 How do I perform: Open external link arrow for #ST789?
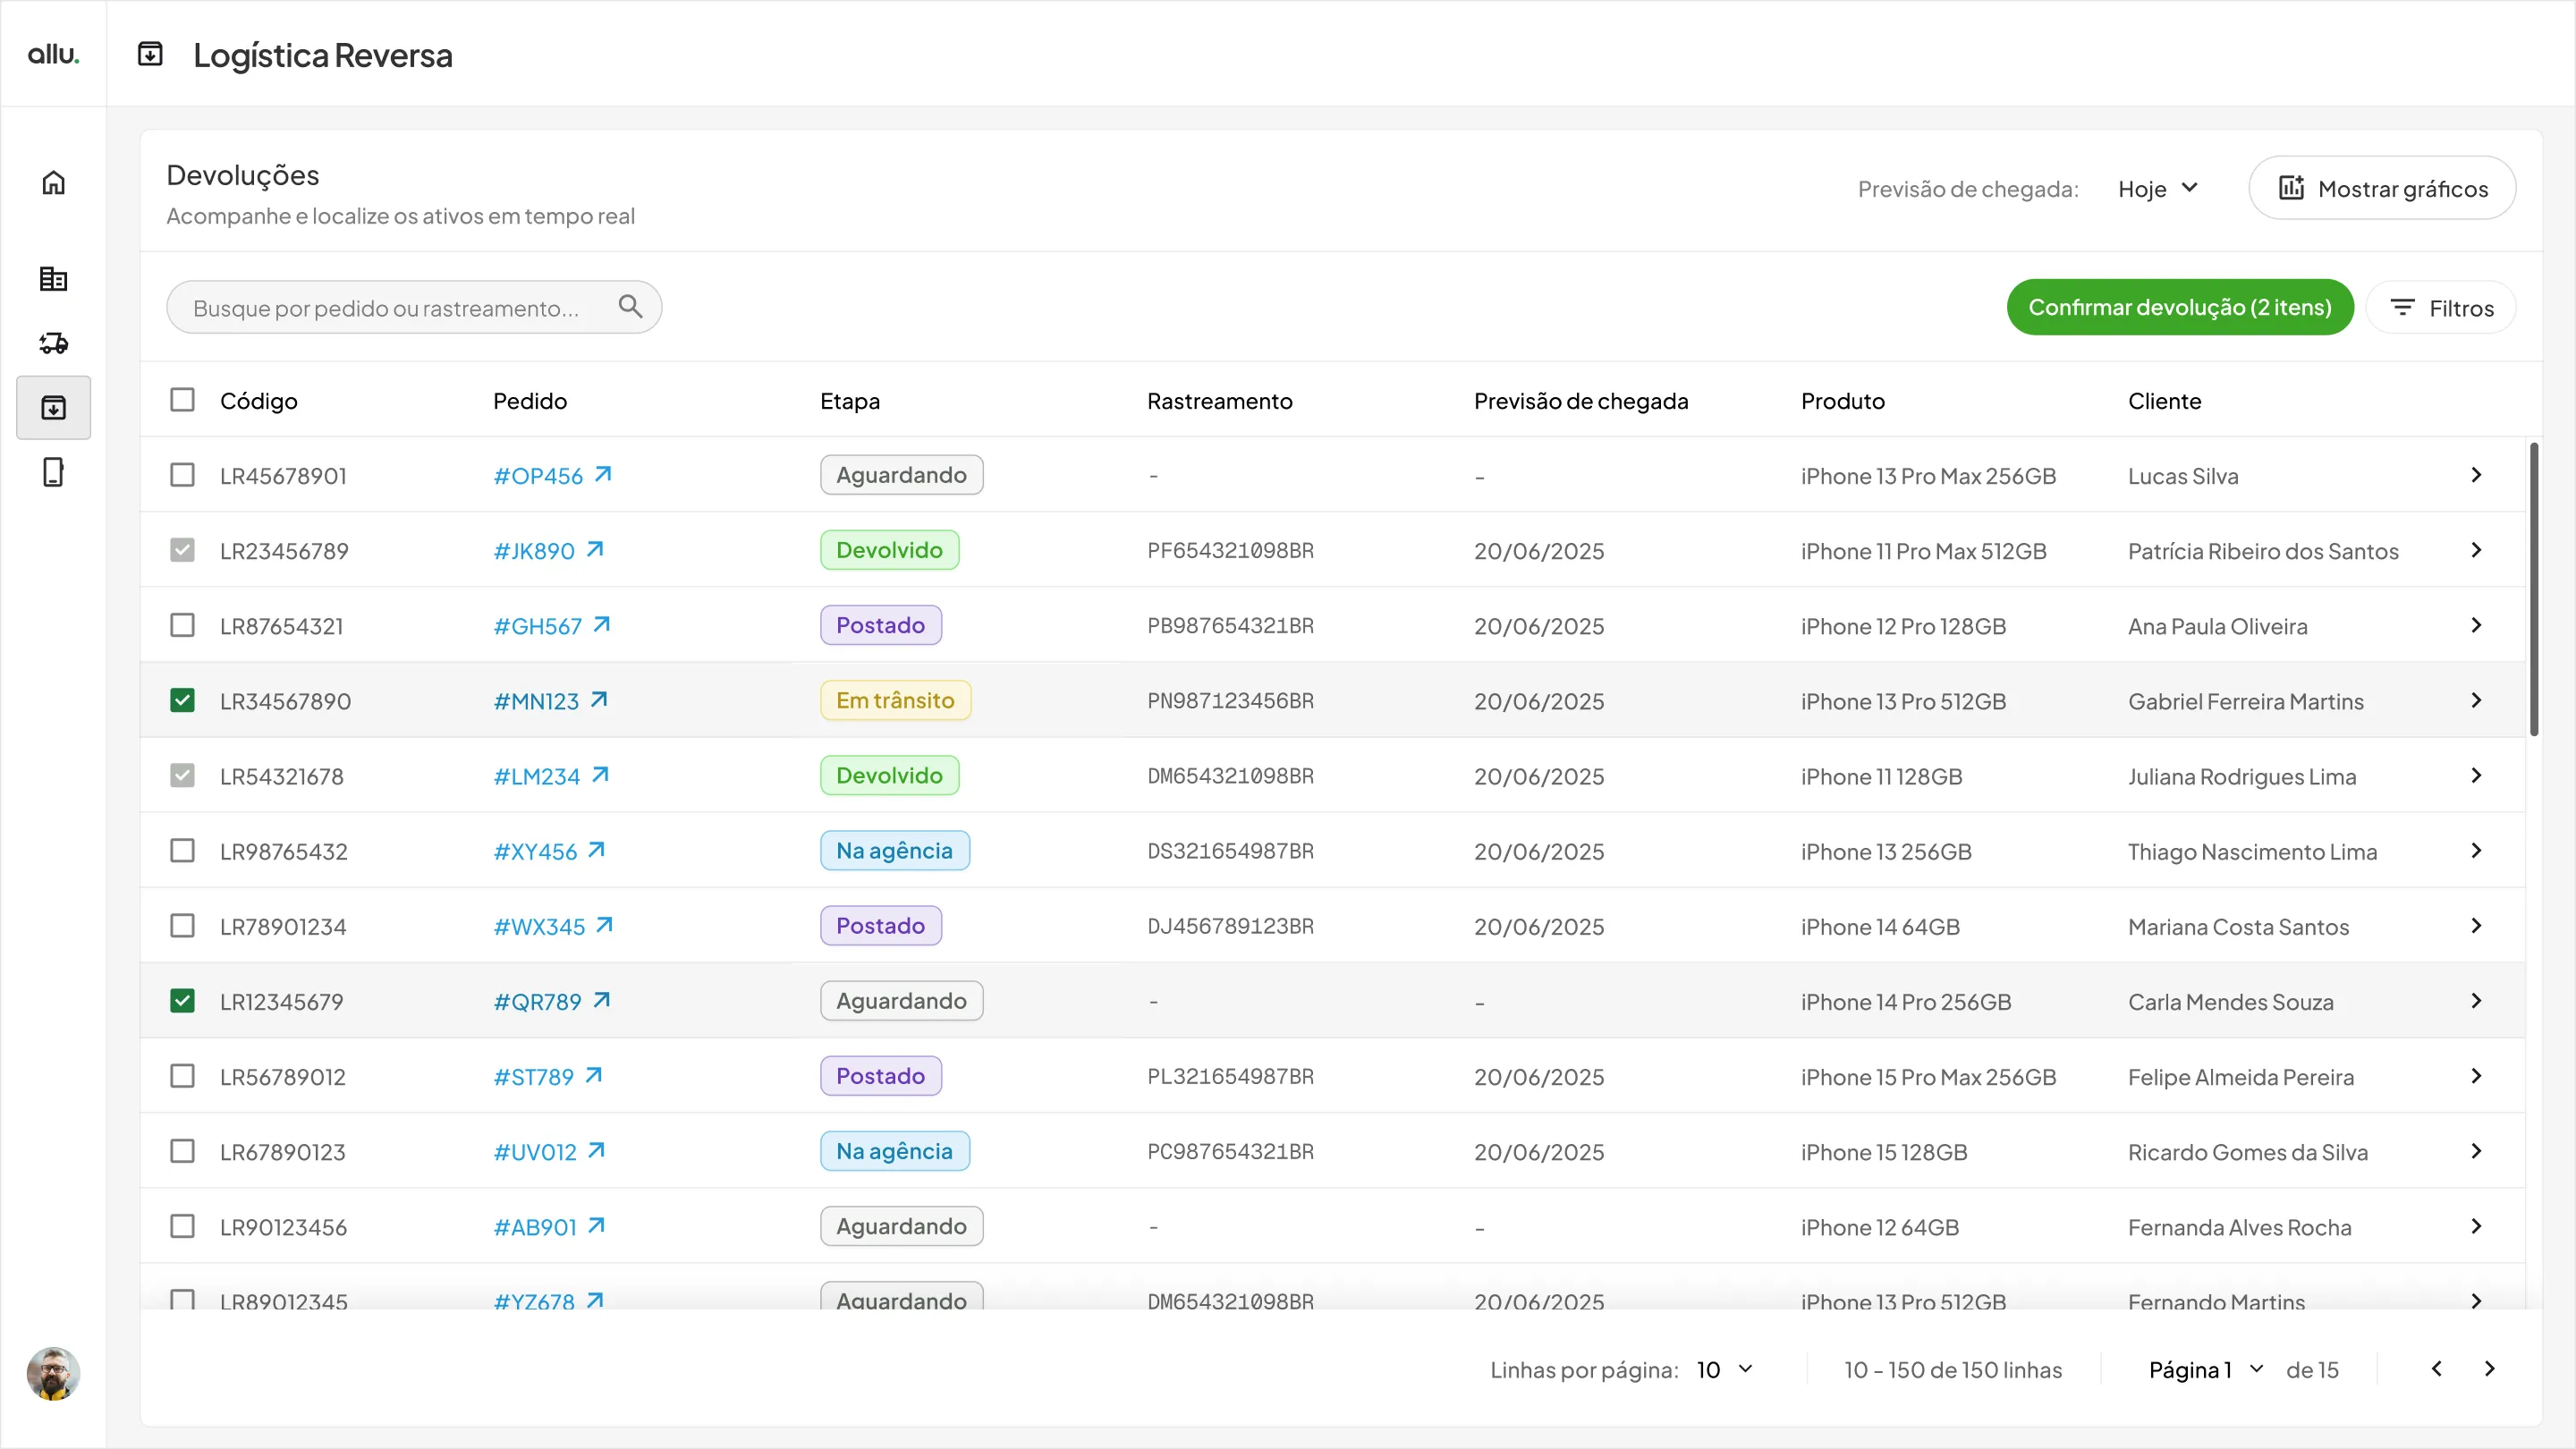pos(594,1075)
